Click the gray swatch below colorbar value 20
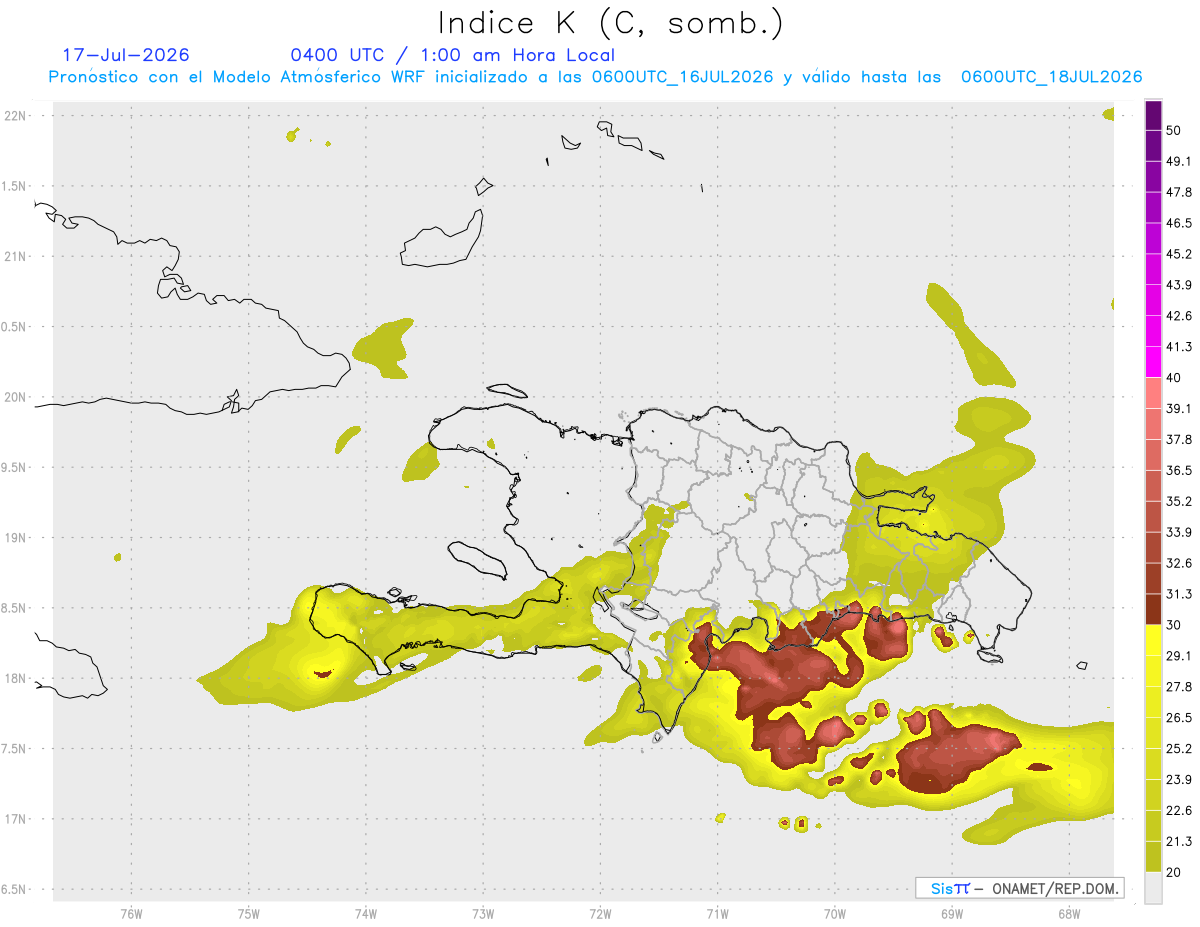 (x=1153, y=887)
